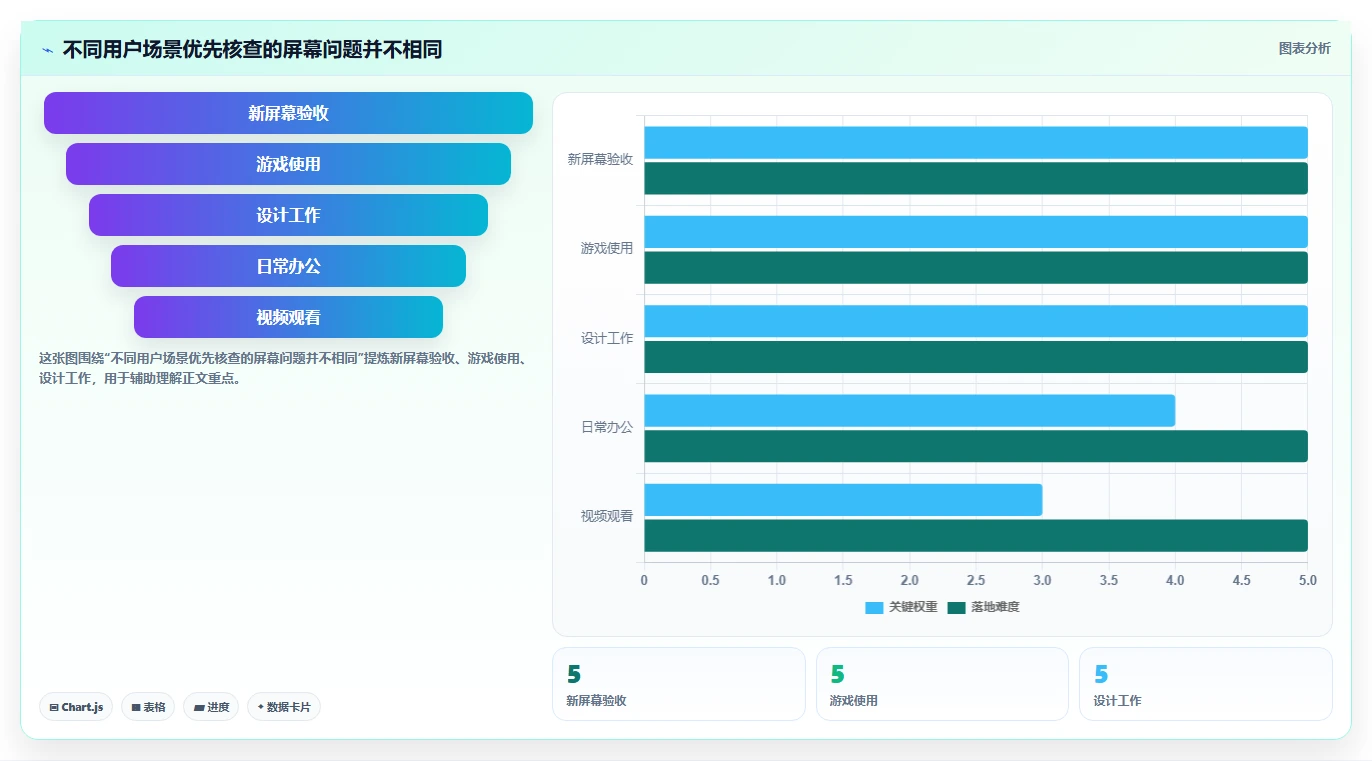Image resolution: width=1372 pixels, height=761 pixels.
Task: Click the green 落地难度 bar for 视频观看
Action: [x=976, y=535]
